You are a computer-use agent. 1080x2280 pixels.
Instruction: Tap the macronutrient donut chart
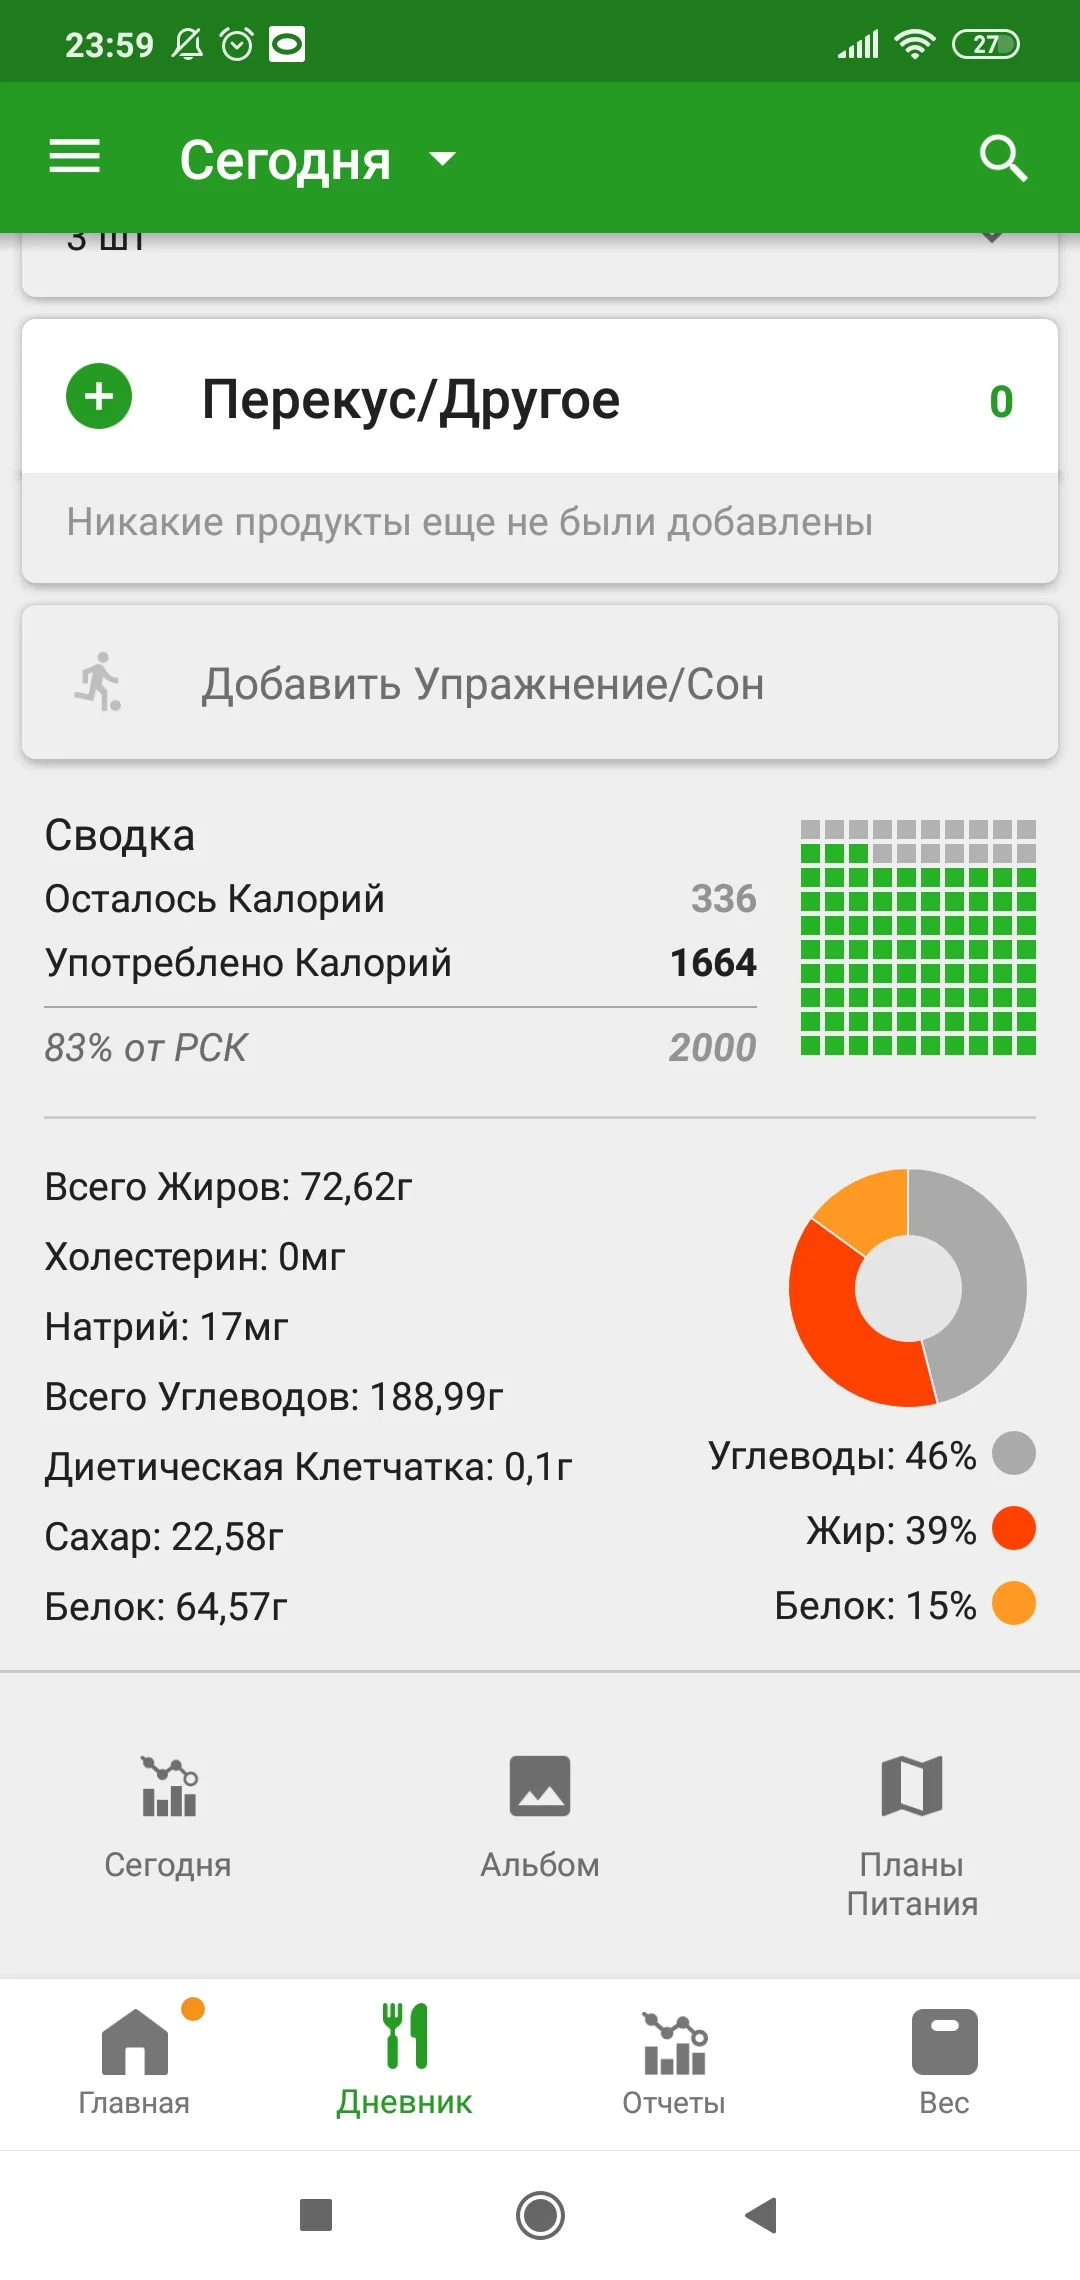pyautogui.click(x=908, y=1287)
